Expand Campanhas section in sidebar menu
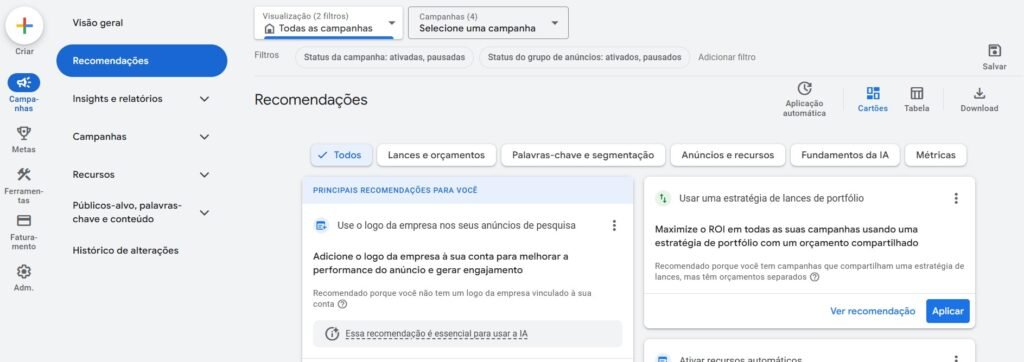Viewport: 1024px width, 362px height. pos(204,137)
